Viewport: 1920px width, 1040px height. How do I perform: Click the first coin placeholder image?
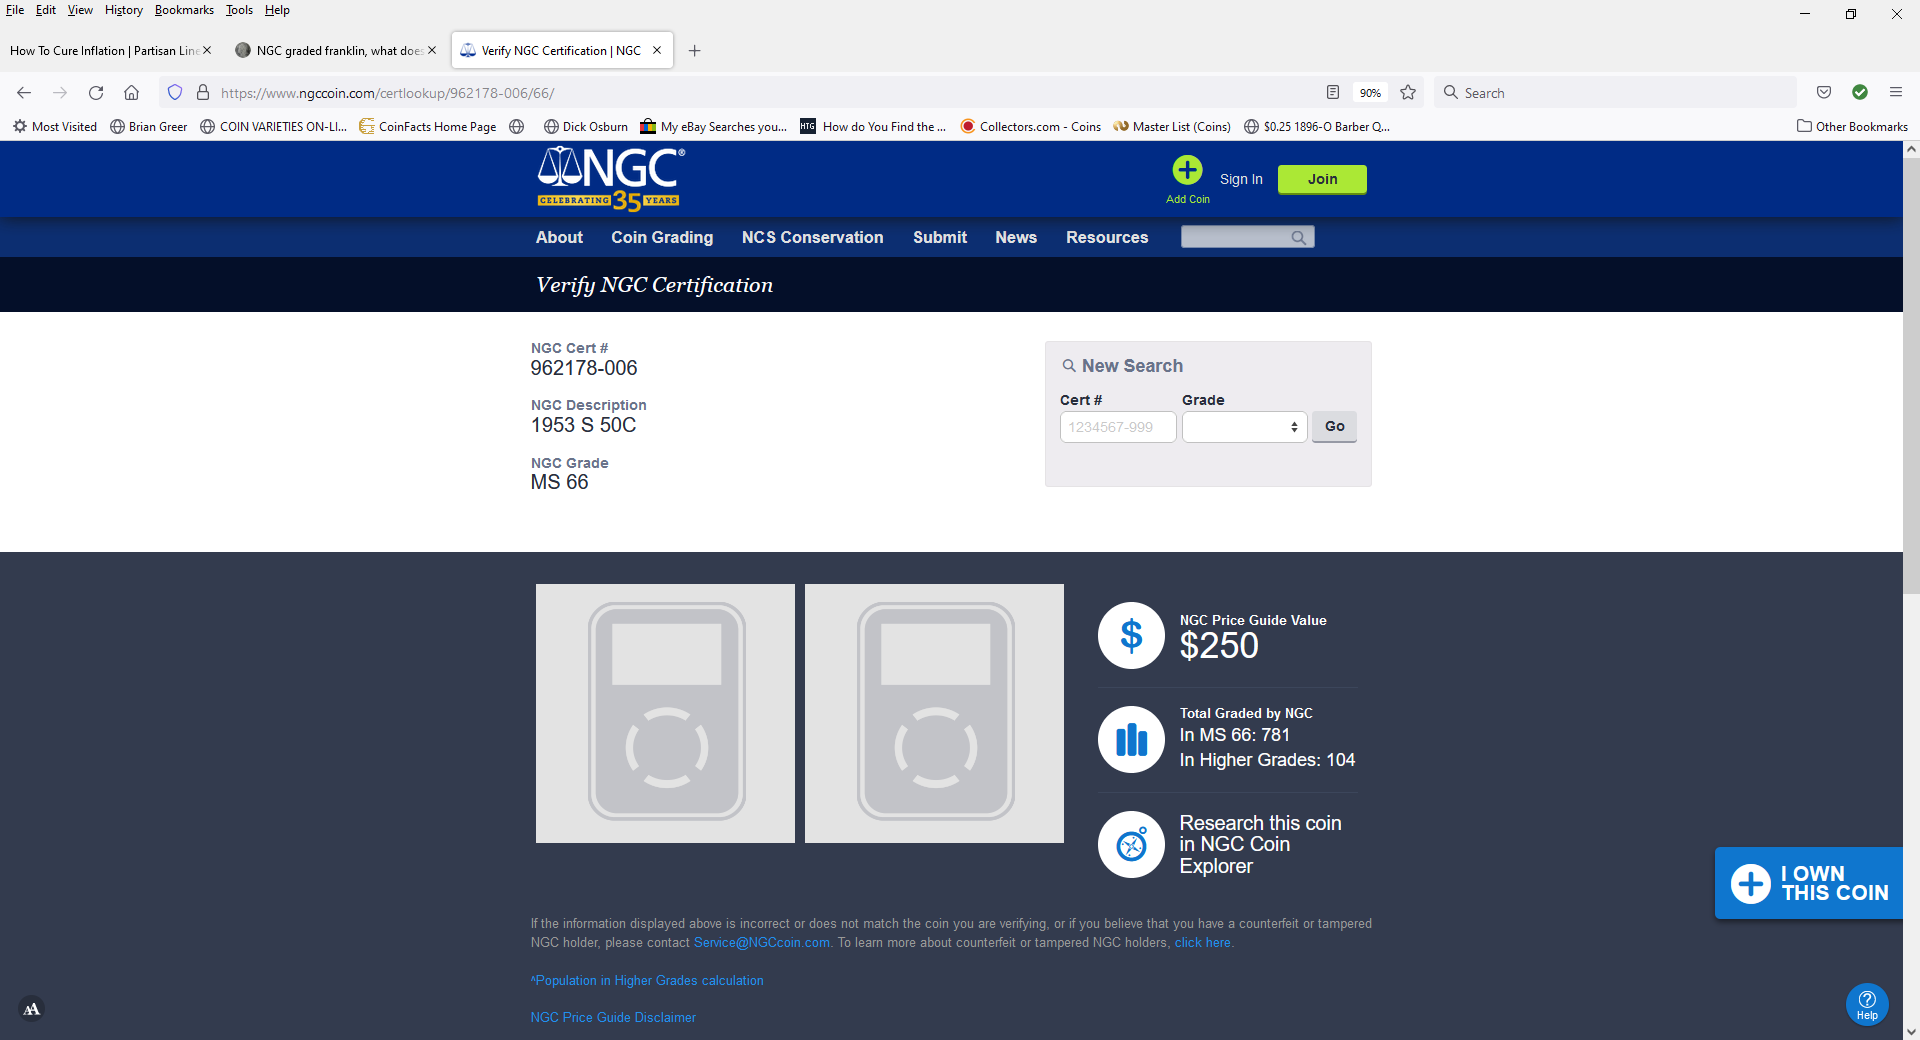665,713
